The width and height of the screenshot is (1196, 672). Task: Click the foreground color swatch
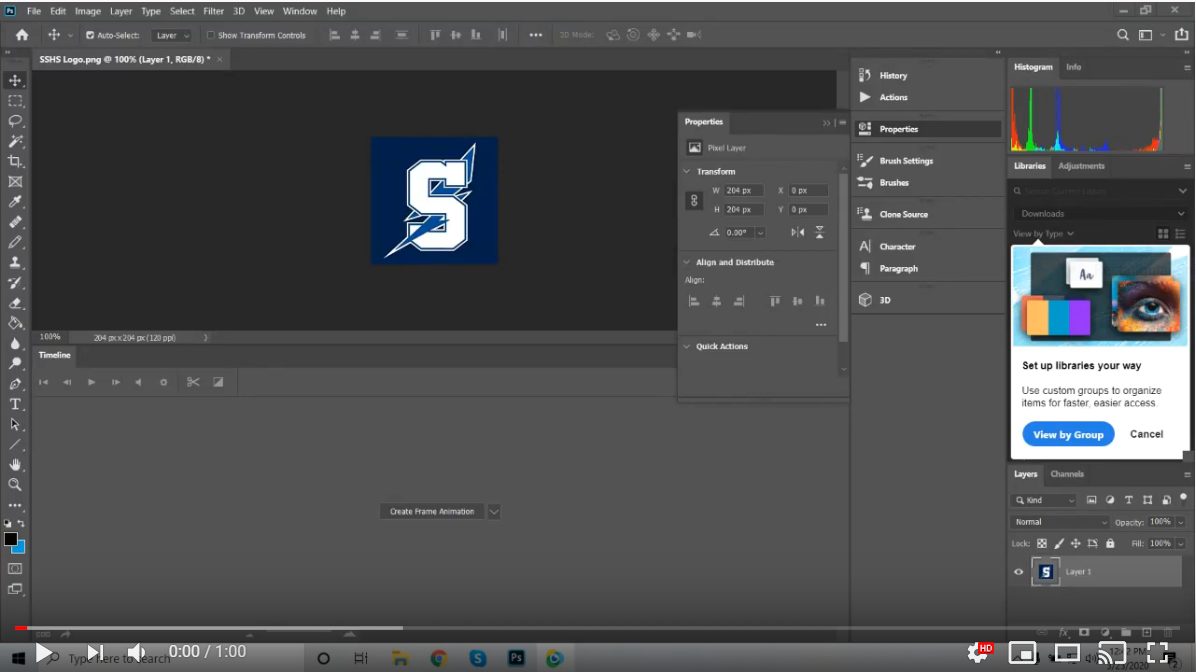[10, 539]
